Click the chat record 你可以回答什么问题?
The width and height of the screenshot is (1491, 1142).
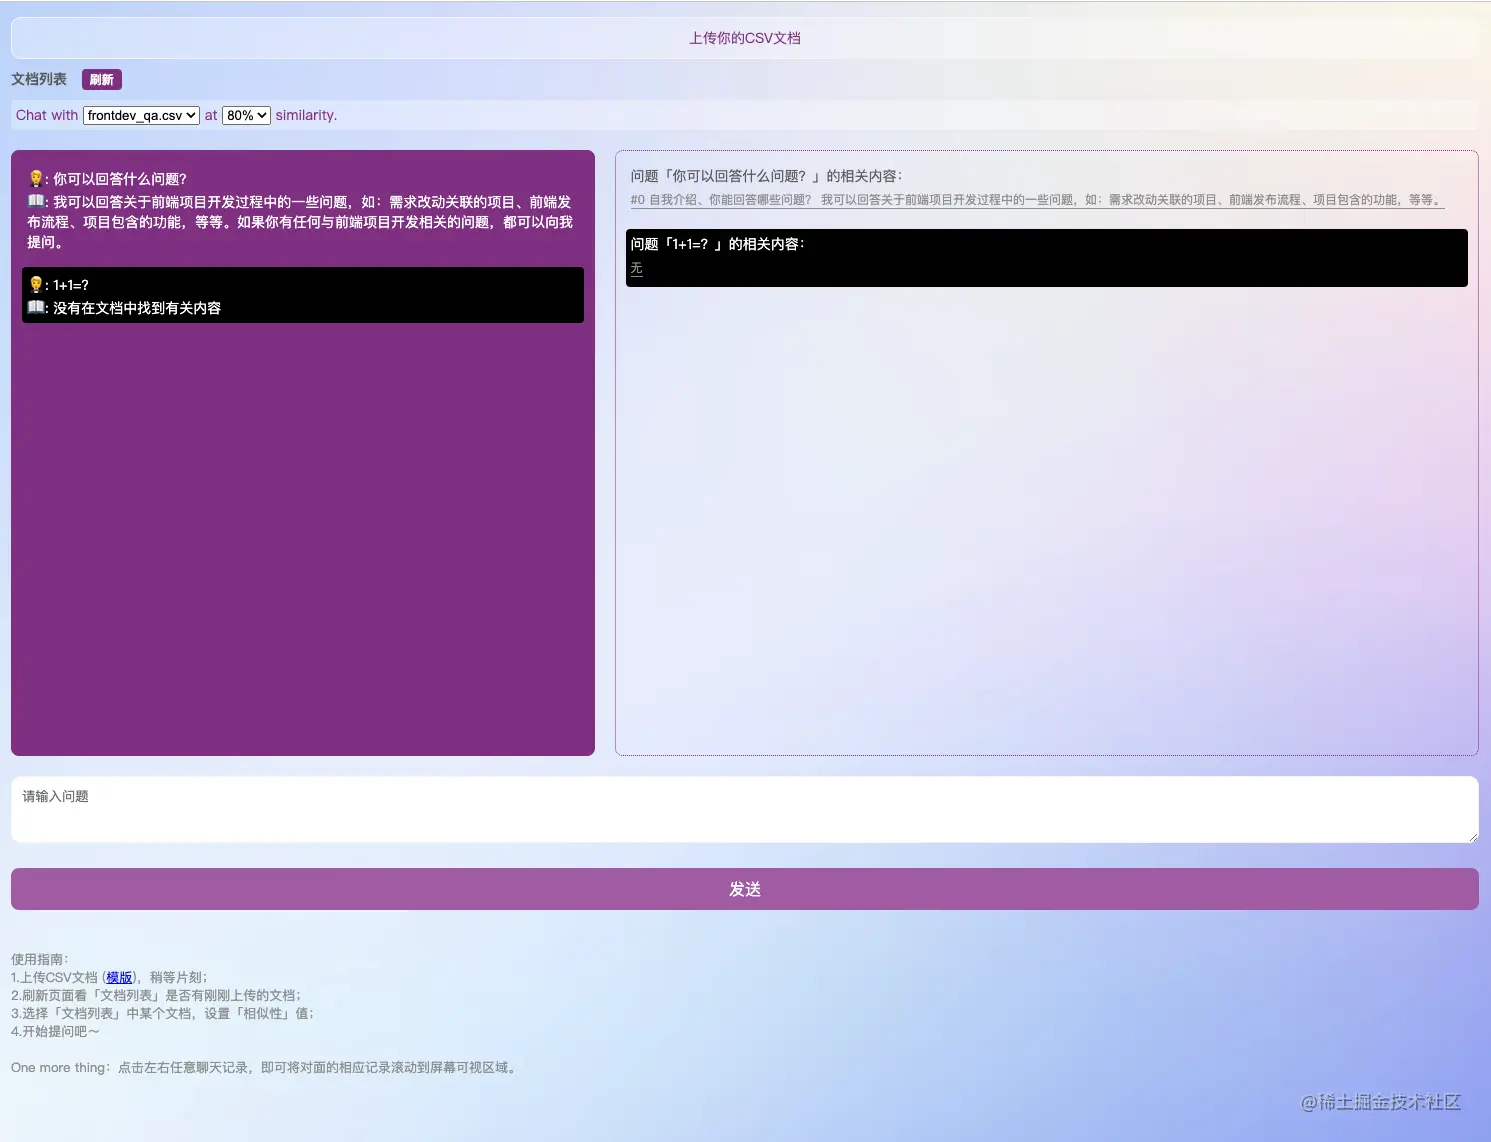[x=119, y=179]
